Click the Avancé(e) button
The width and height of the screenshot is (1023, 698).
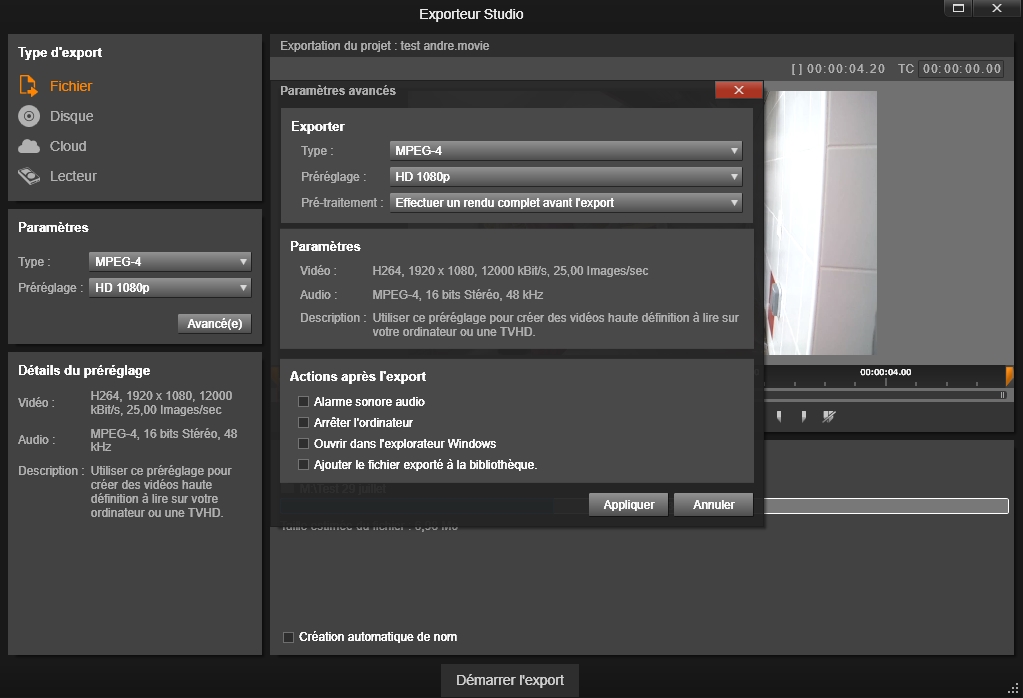pos(215,324)
